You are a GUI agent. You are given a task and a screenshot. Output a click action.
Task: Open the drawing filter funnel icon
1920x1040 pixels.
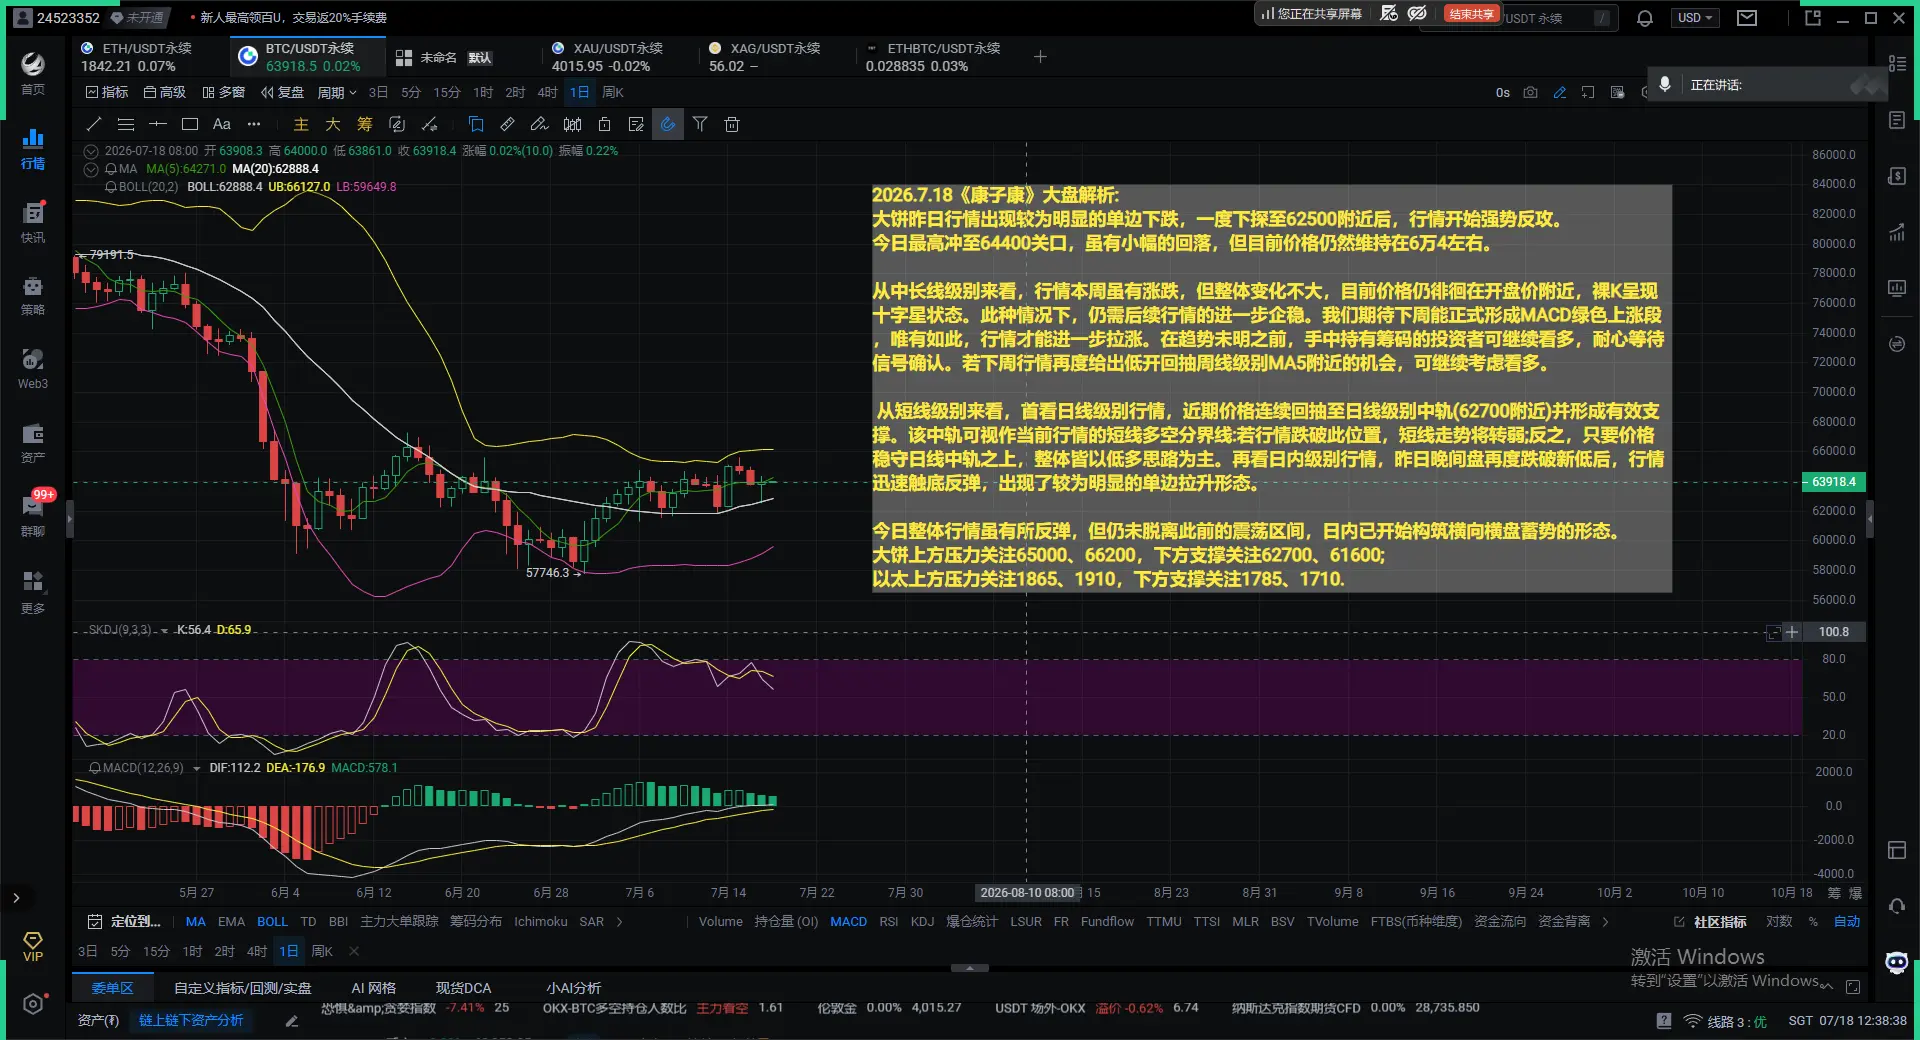pos(700,124)
